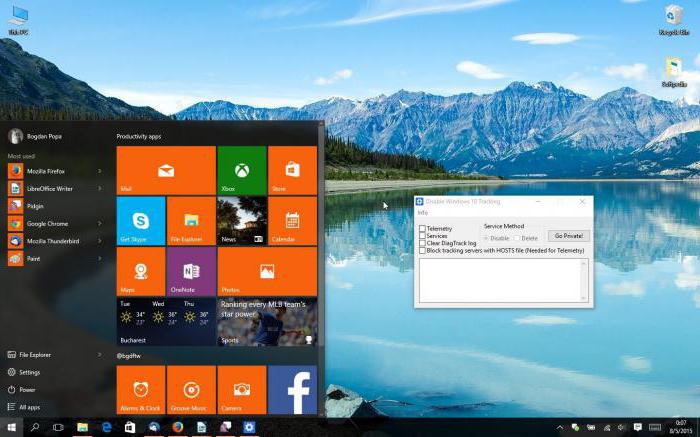
Task: Open the Groove Music tile
Action: (x=191, y=390)
